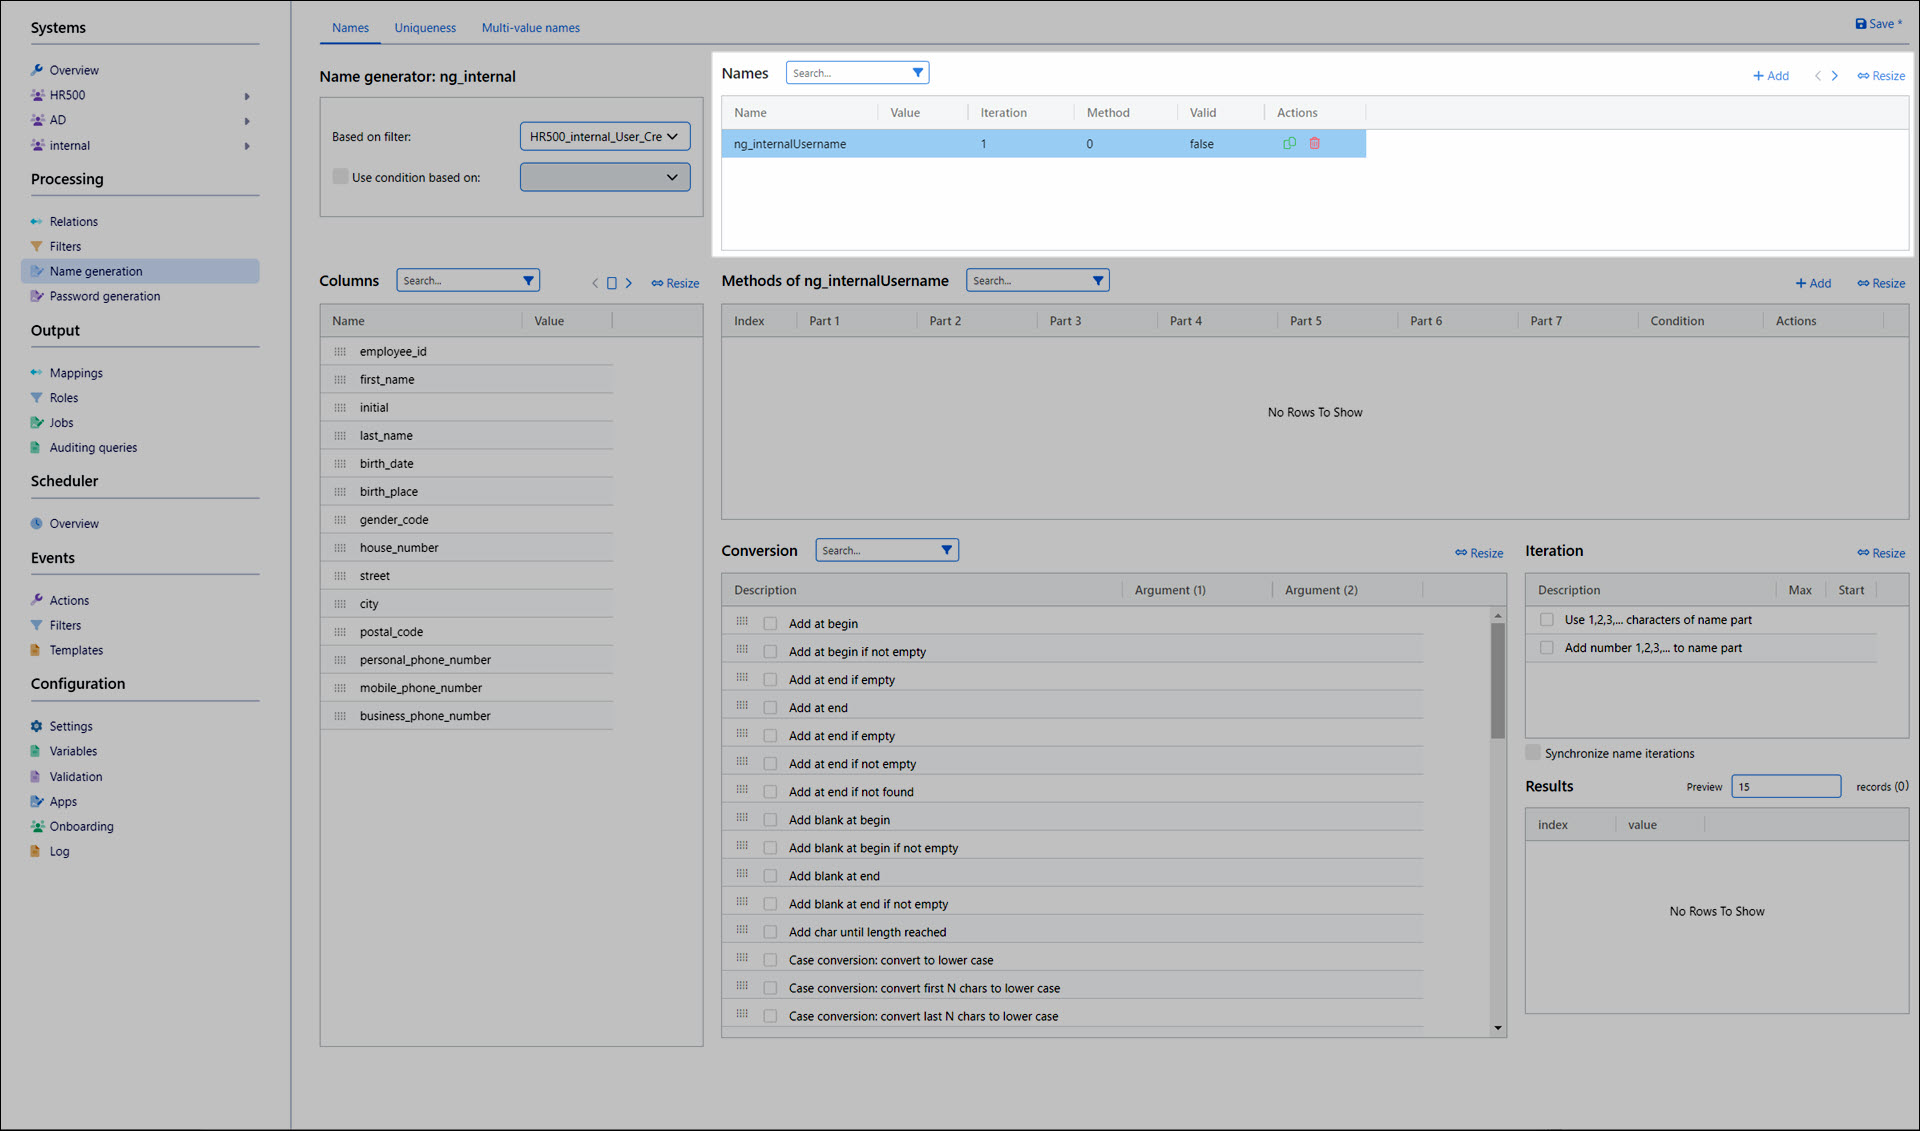This screenshot has height=1131, width=1920.
Task: Open the Multi-value names tab
Action: 530,28
